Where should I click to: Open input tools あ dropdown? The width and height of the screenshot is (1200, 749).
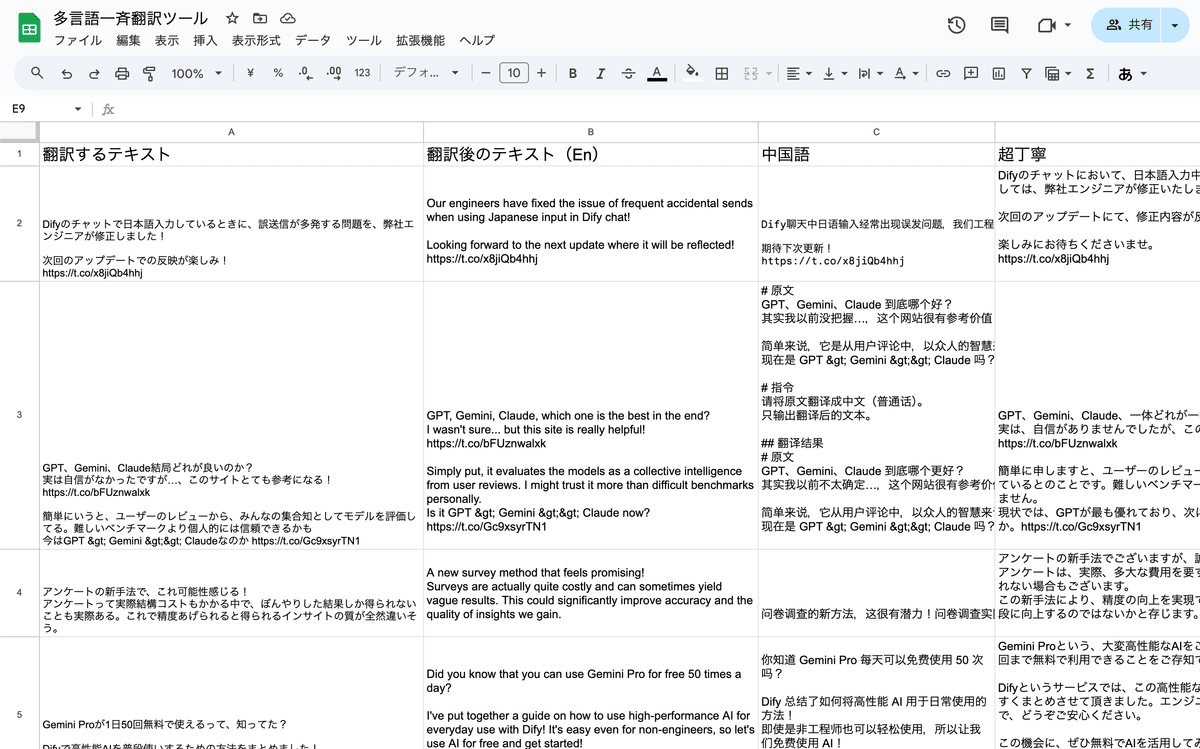click(x=1131, y=73)
